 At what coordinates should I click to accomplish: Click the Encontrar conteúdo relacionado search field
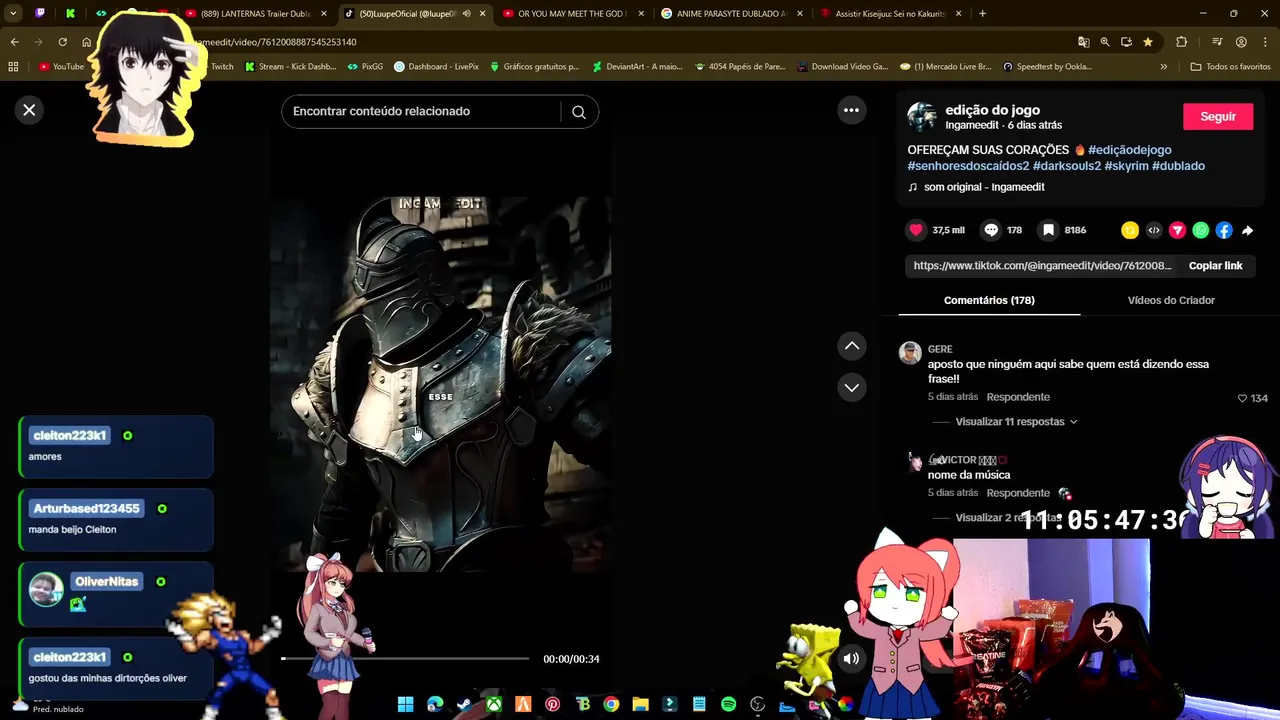(420, 112)
